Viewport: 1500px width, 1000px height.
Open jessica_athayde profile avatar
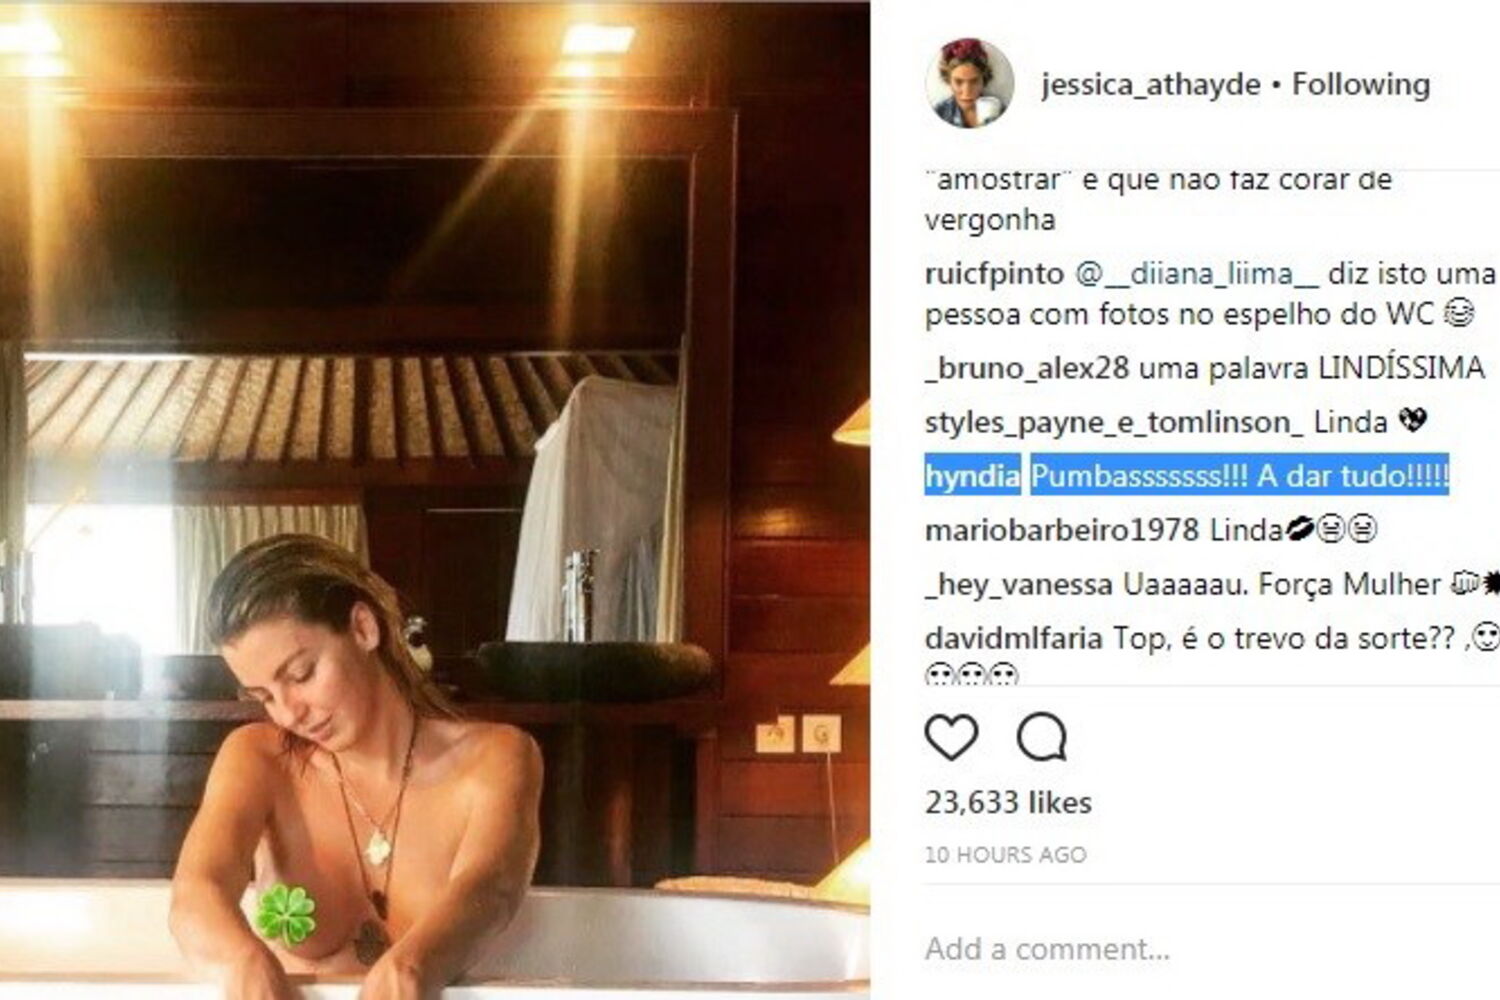point(969,83)
